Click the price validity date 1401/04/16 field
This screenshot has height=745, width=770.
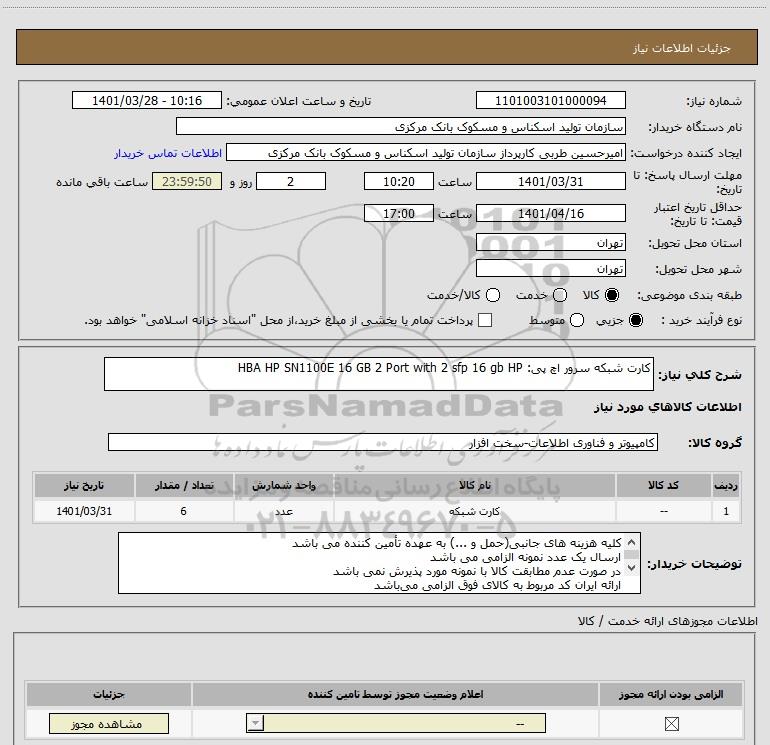(550, 214)
